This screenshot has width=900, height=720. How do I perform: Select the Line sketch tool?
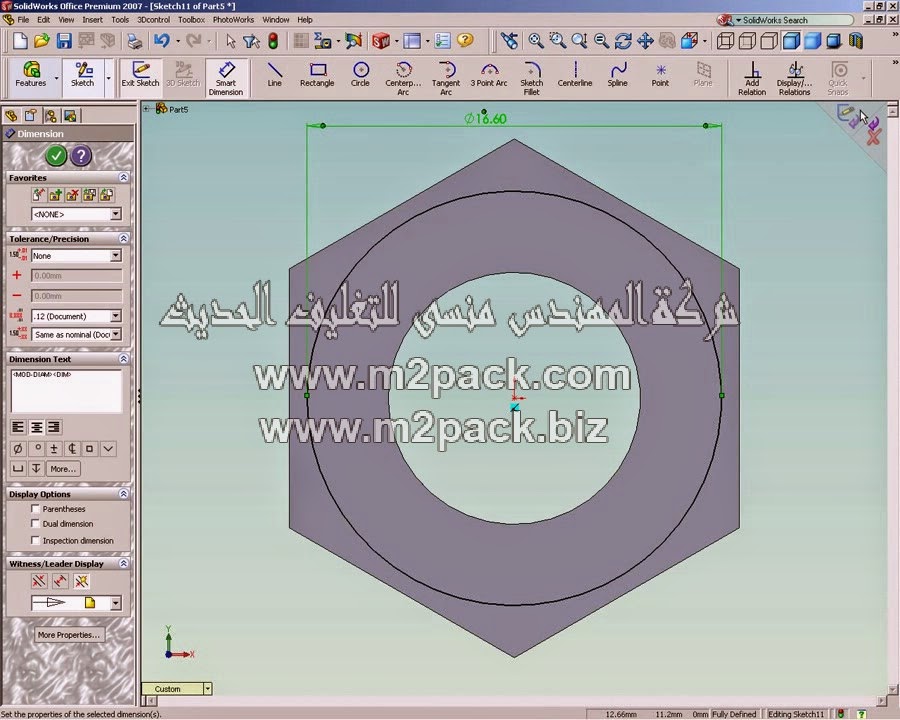click(274, 75)
